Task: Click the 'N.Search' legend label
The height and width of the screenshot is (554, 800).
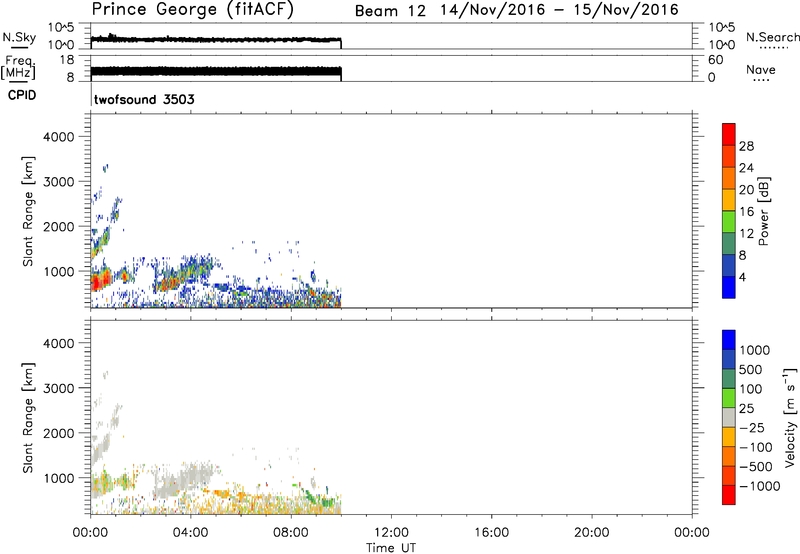Action: 773,37
